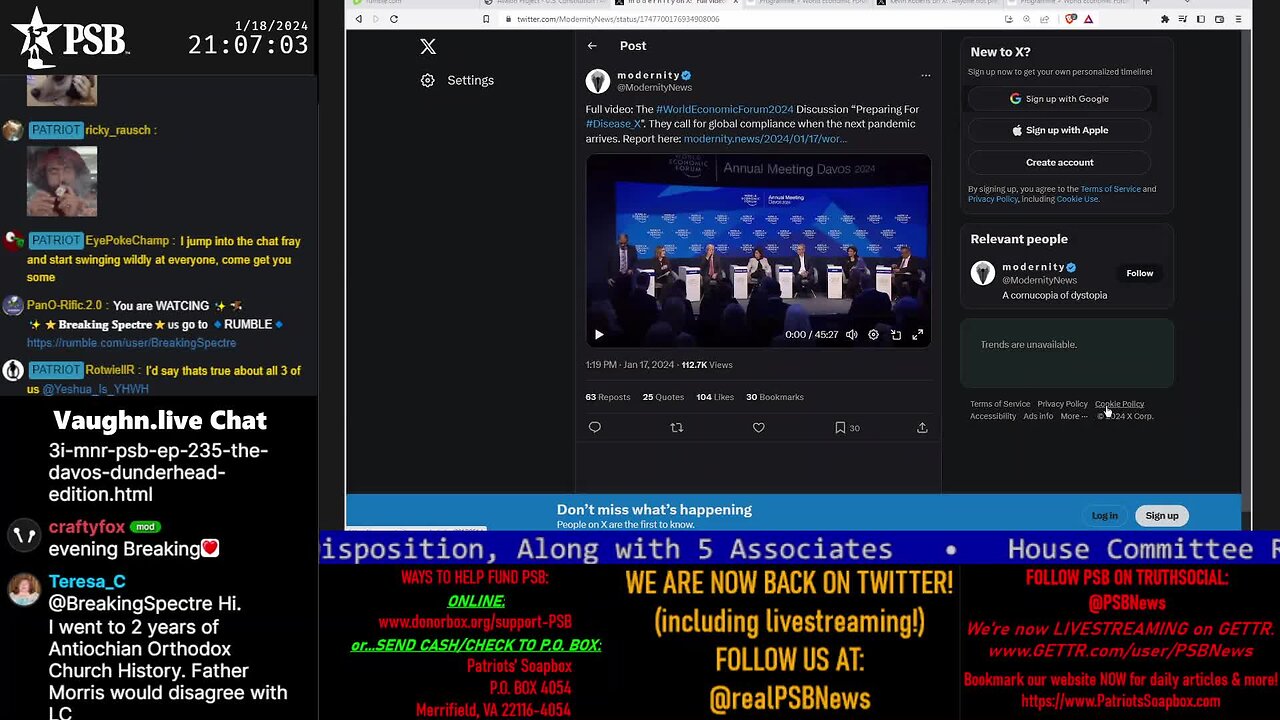This screenshot has height=720, width=1280.
Task: Click the Teresa_C username in Vaughn chat
Action: point(87,582)
